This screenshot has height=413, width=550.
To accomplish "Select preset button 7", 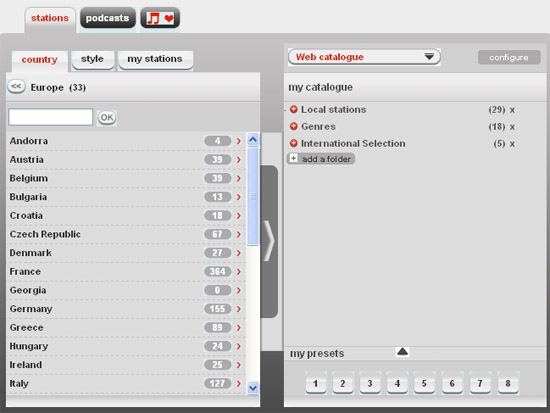I will coord(480,383).
